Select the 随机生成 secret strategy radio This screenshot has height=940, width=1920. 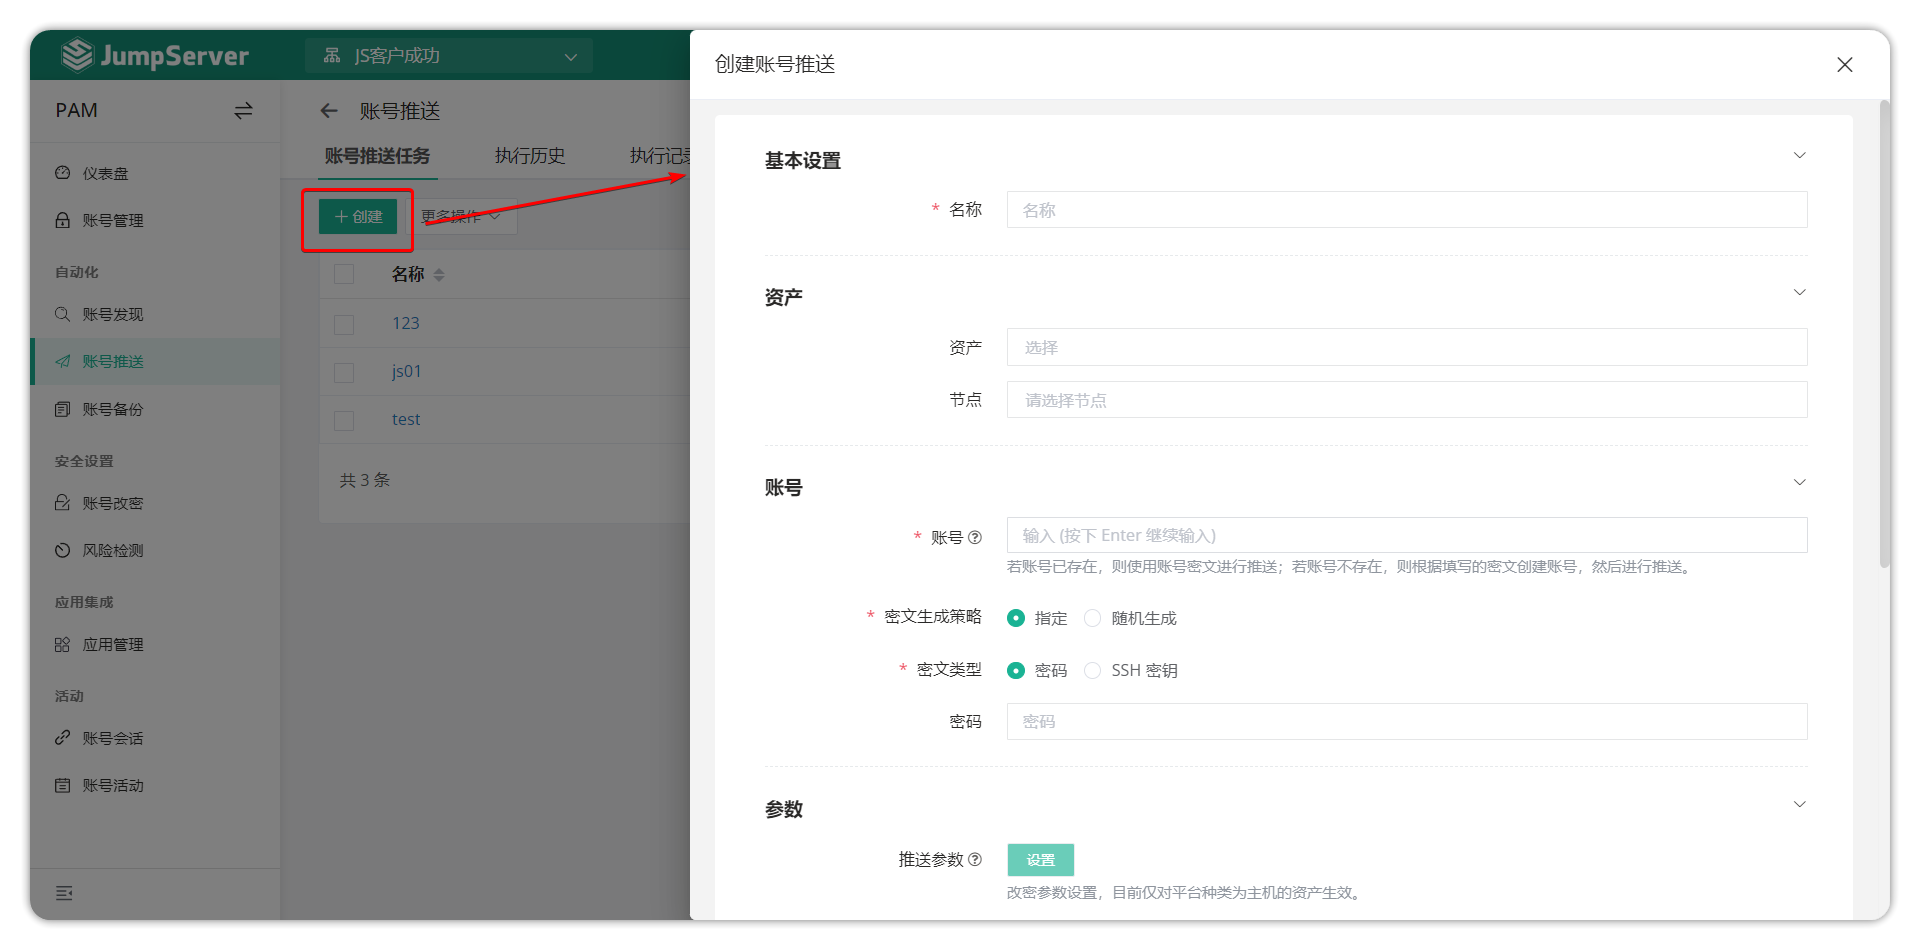[1092, 618]
